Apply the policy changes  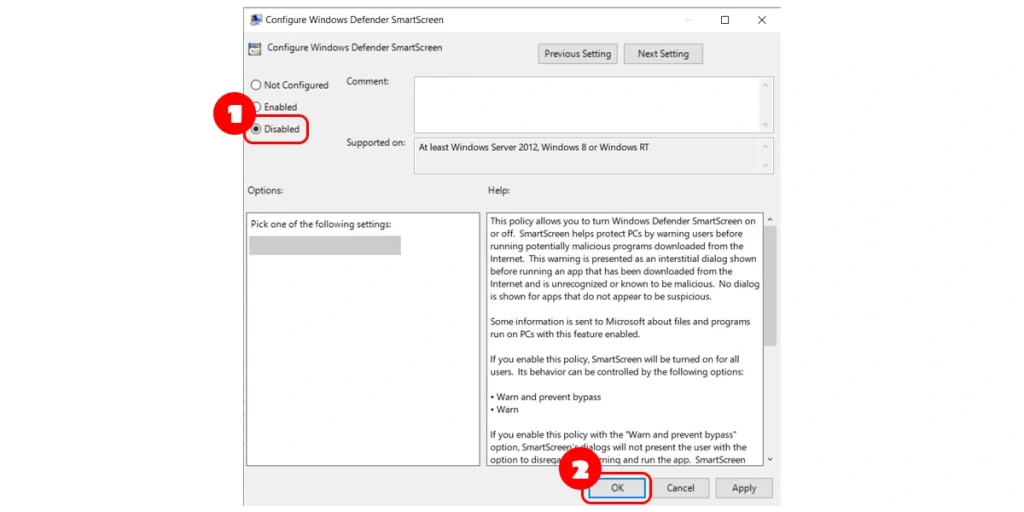coord(744,488)
